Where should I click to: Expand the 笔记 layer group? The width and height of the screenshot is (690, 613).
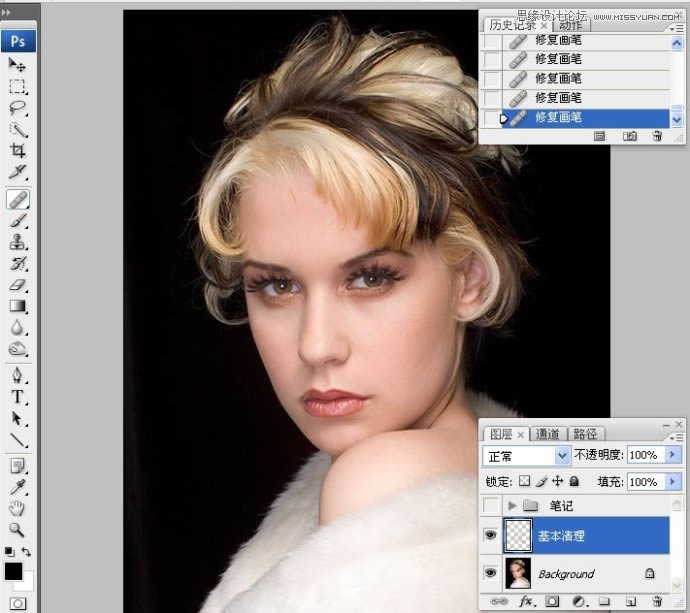click(x=513, y=506)
